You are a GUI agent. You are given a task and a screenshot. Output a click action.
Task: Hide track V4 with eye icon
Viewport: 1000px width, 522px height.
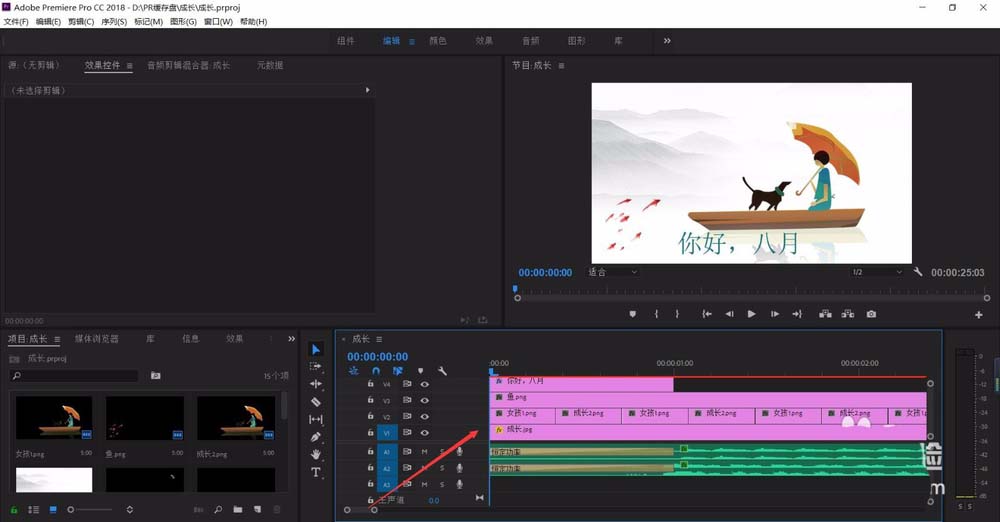coord(425,384)
